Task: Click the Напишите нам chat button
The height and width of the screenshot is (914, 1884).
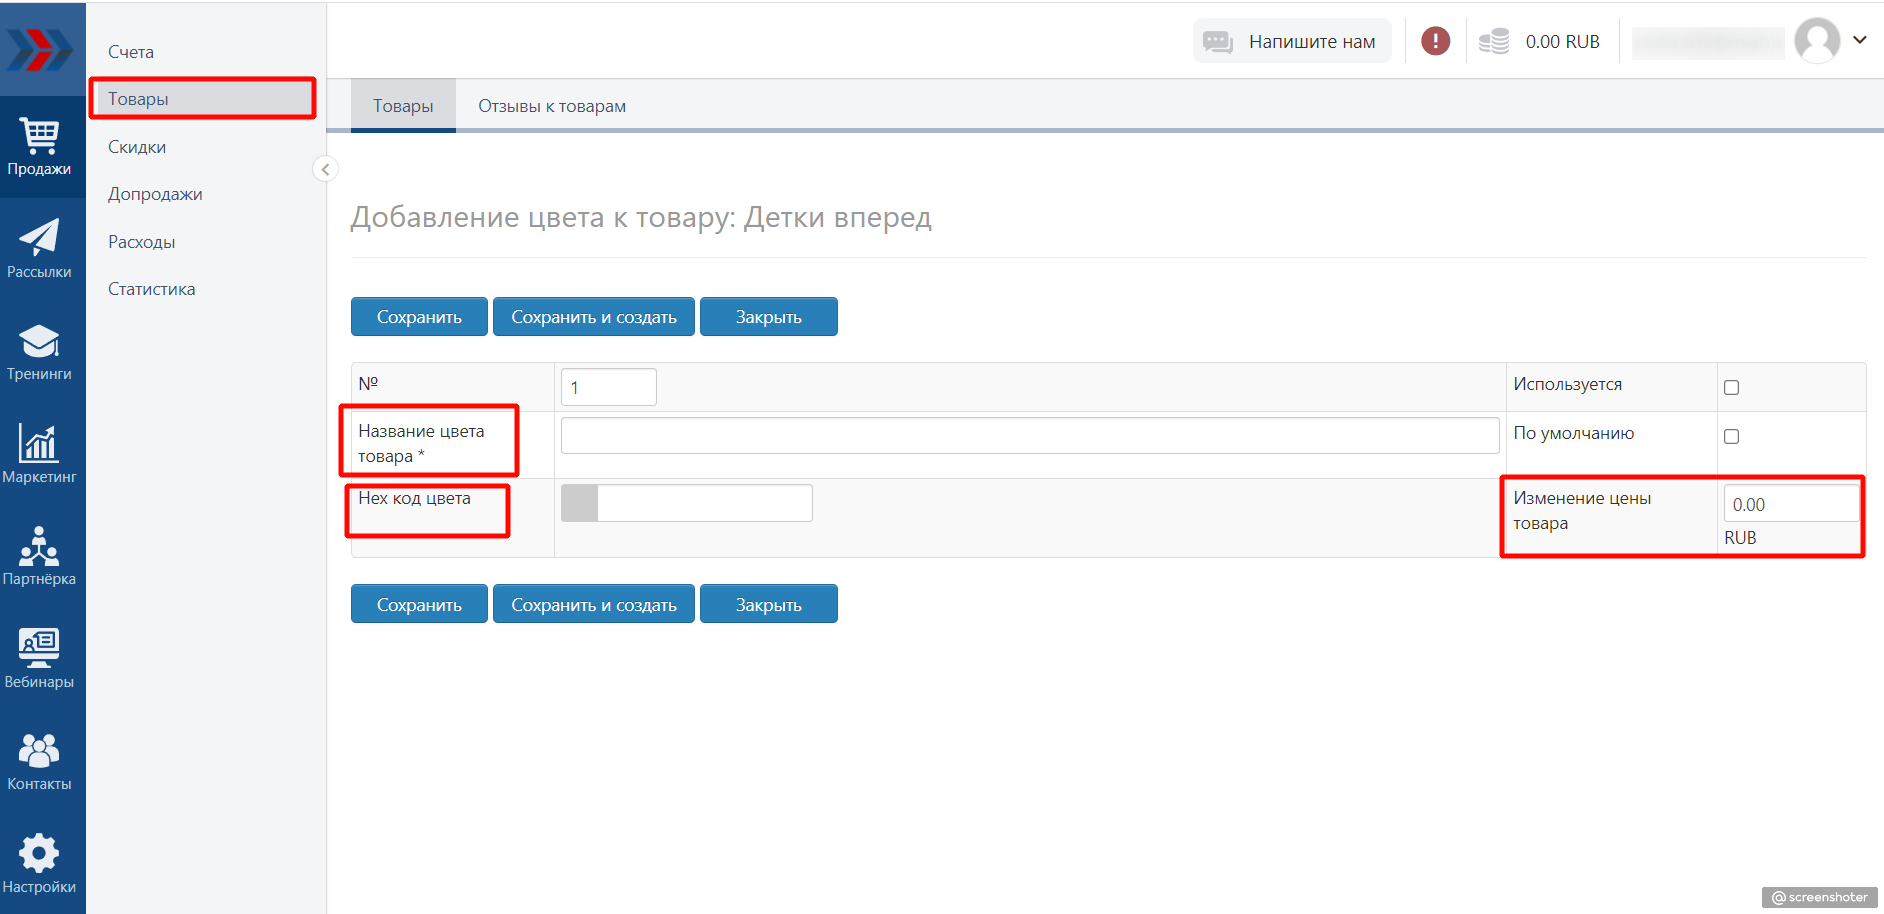Action: click(1292, 41)
